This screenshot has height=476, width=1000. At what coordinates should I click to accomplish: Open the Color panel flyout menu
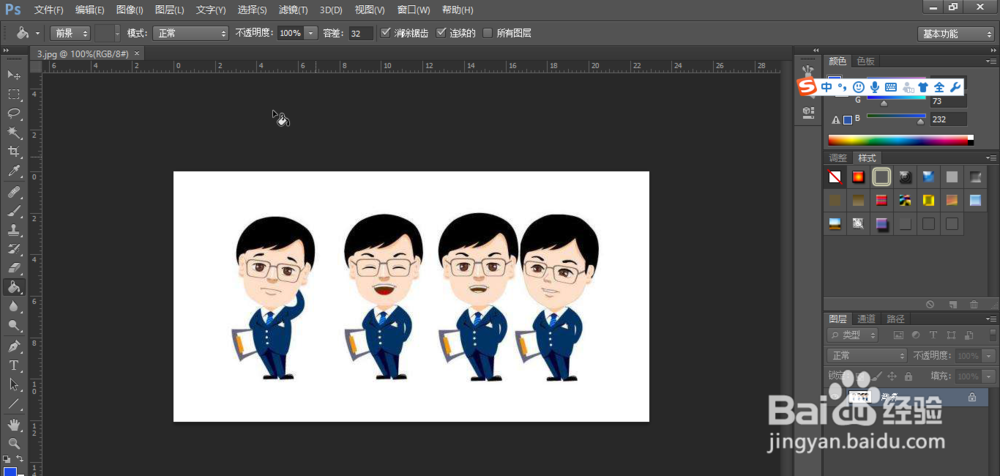pos(990,61)
